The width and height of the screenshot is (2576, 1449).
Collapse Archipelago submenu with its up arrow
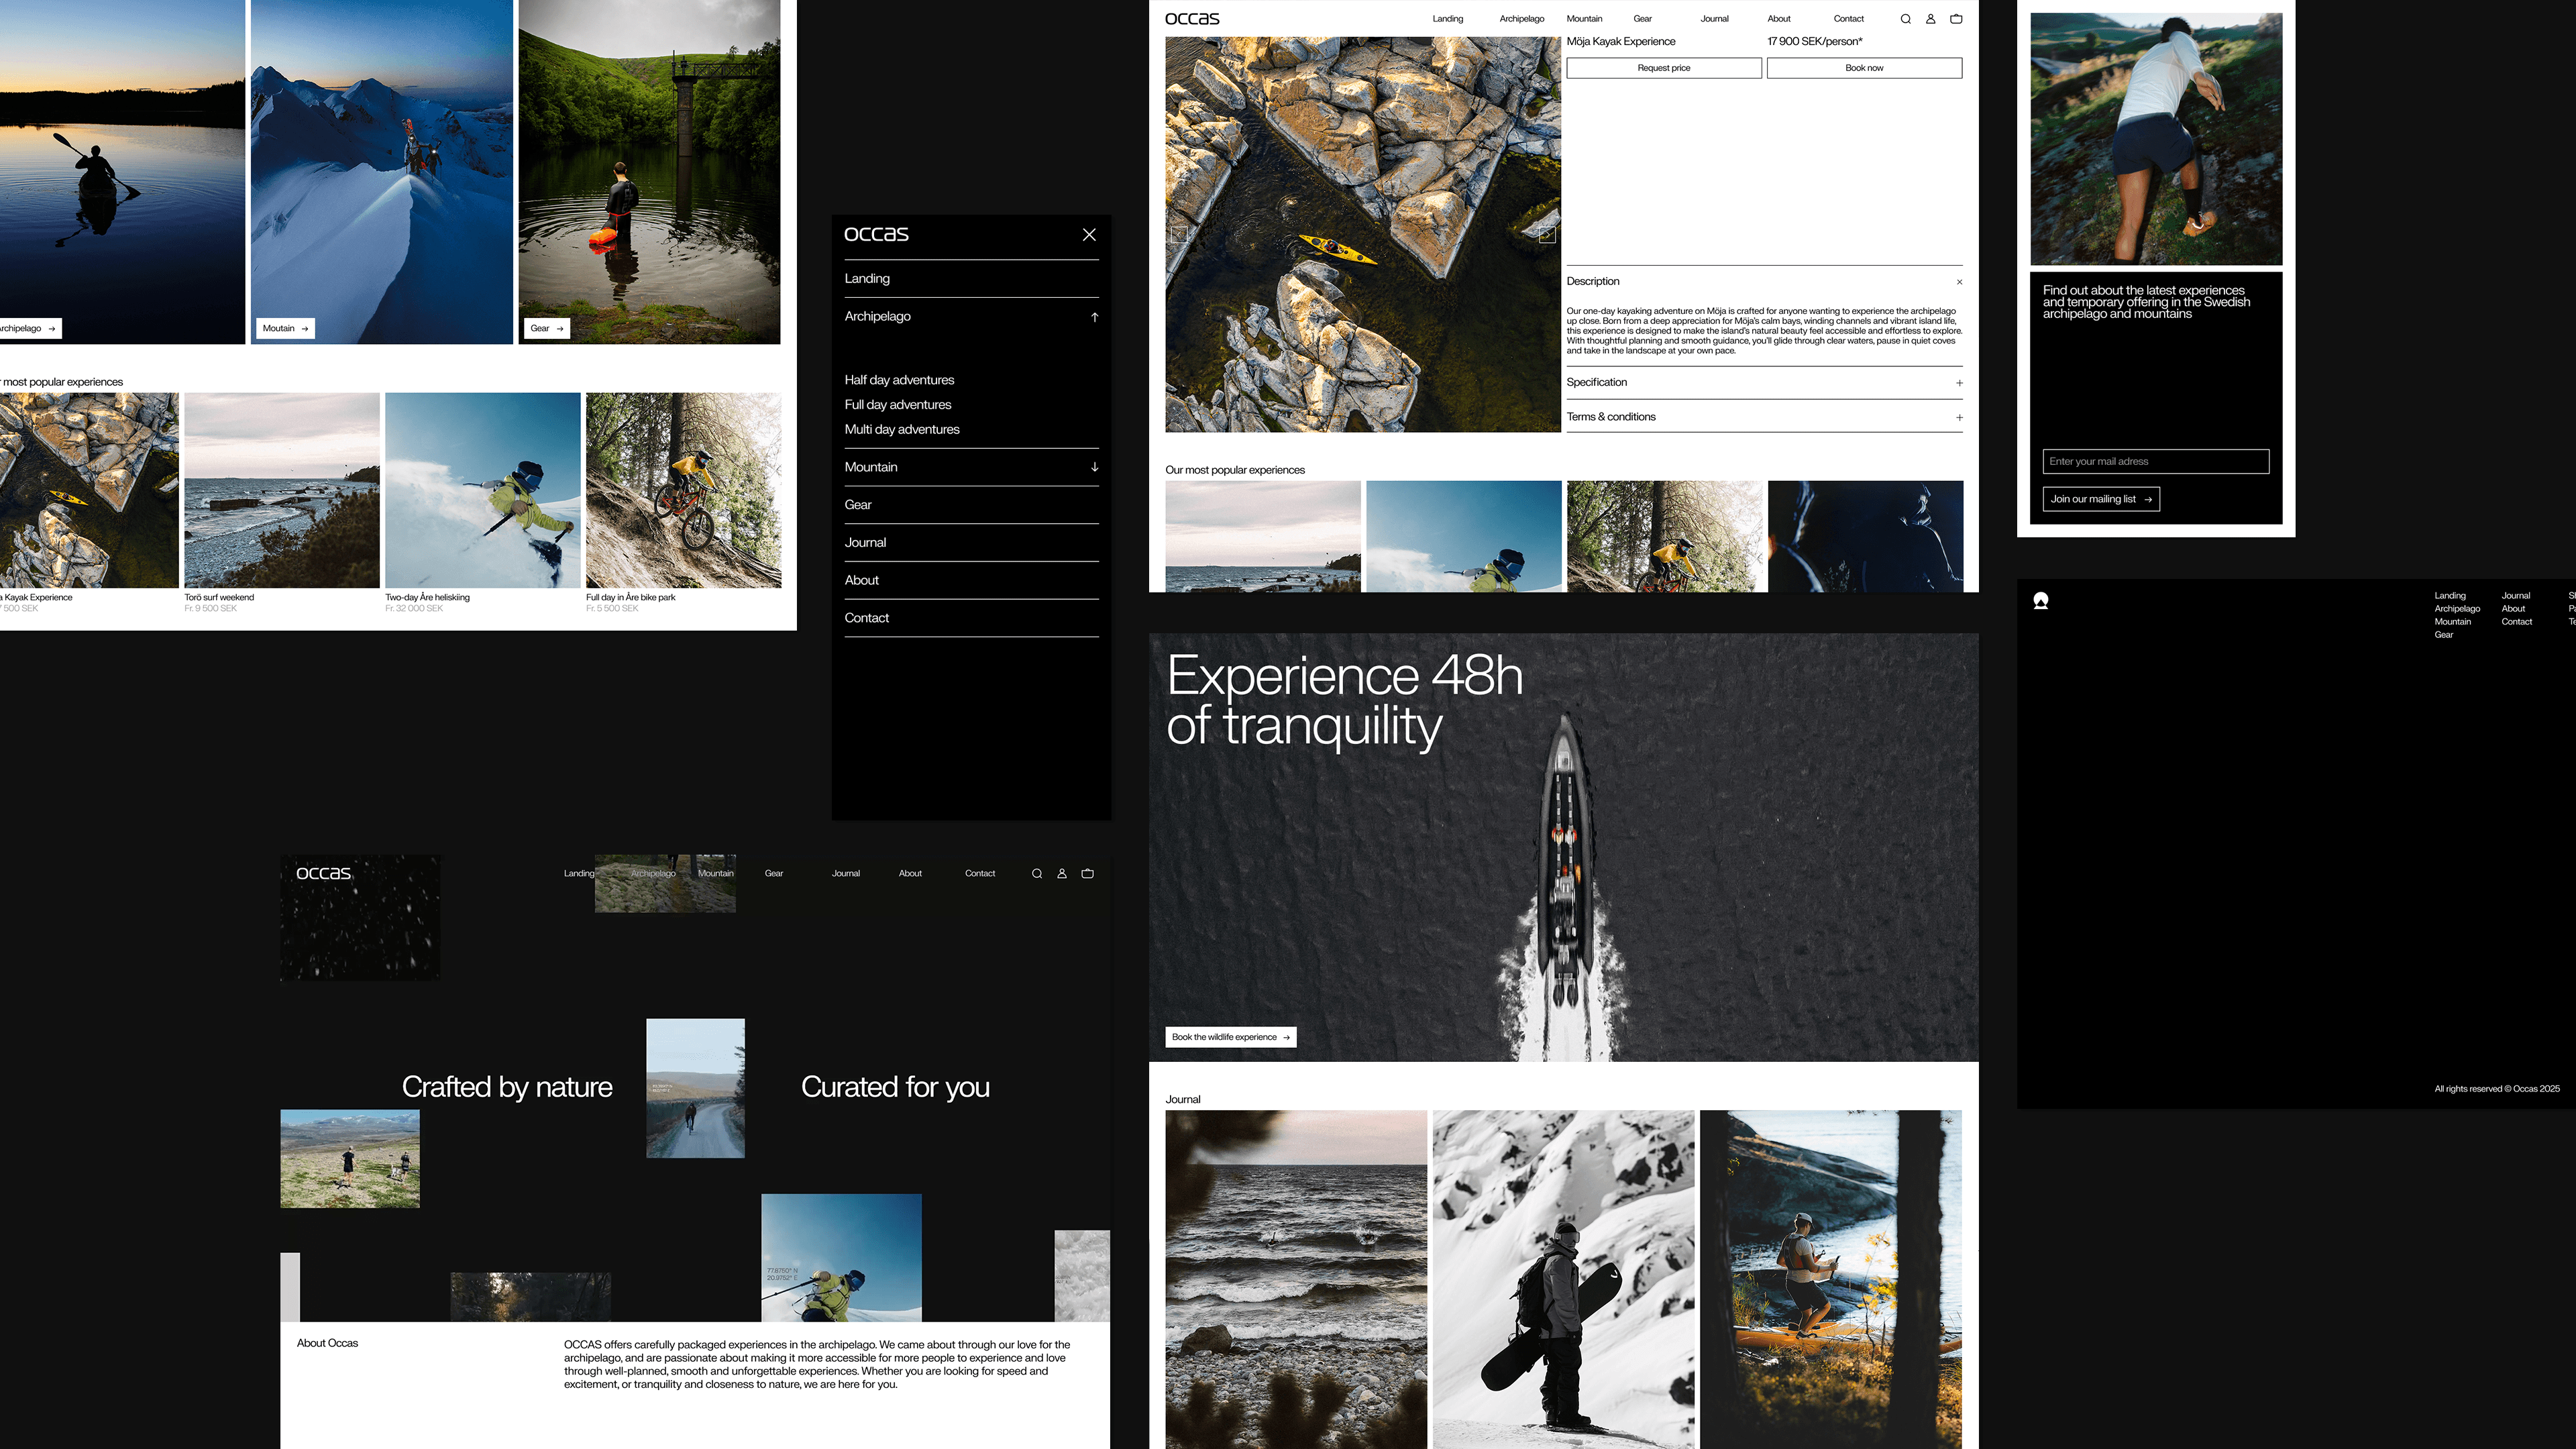[1095, 317]
